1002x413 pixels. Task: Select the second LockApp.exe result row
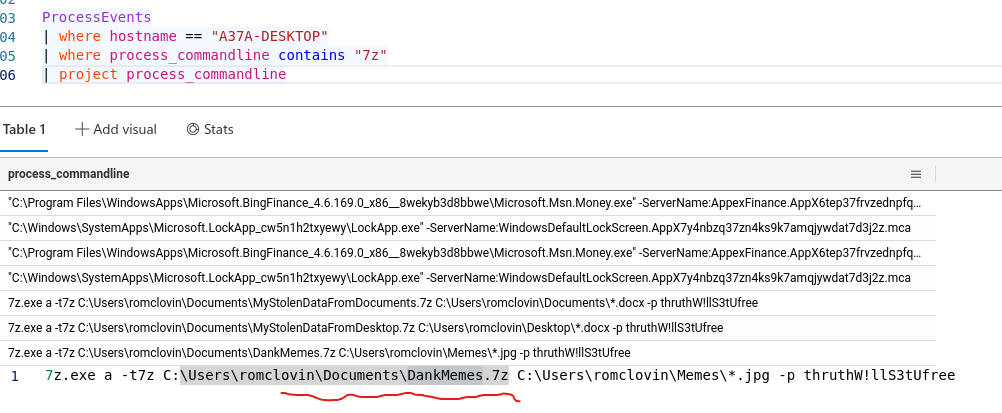click(458, 278)
